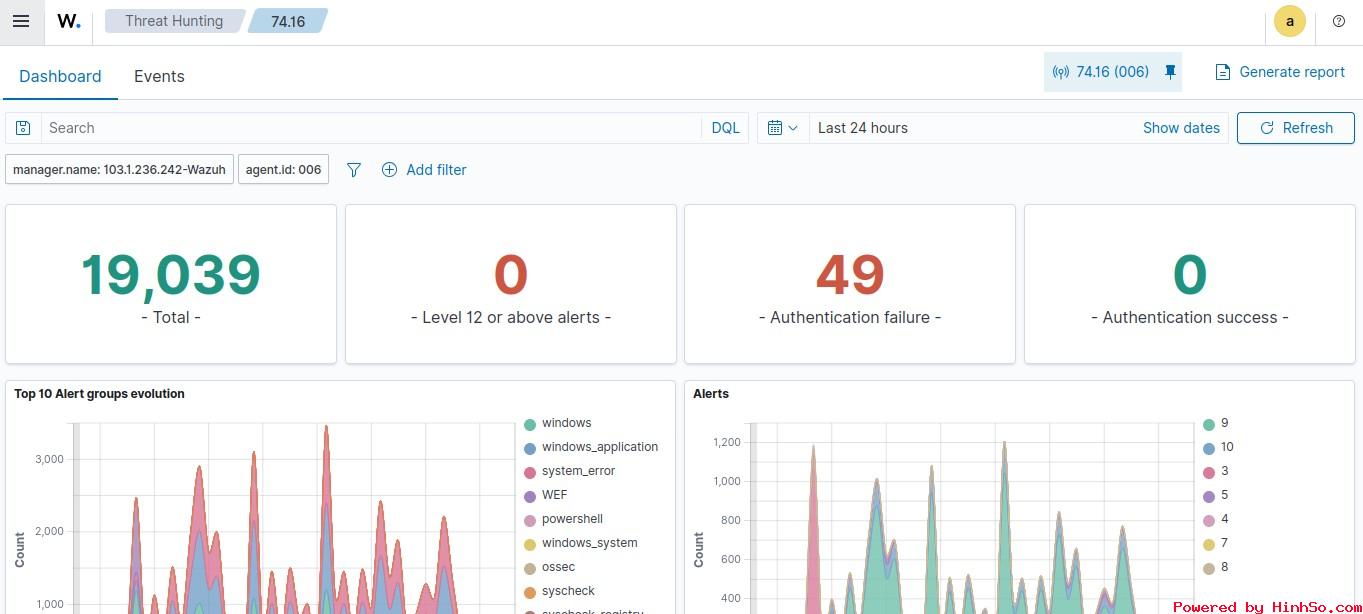
Task: Switch to the Dashboard tab
Action: 60,76
